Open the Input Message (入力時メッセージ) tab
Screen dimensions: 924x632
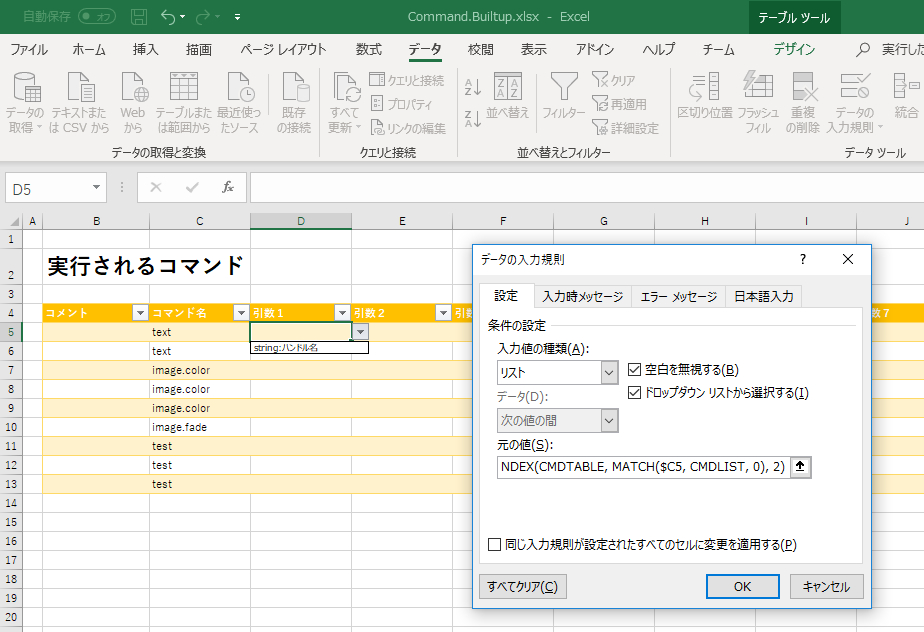pyautogui.click(x=583, y=297)
